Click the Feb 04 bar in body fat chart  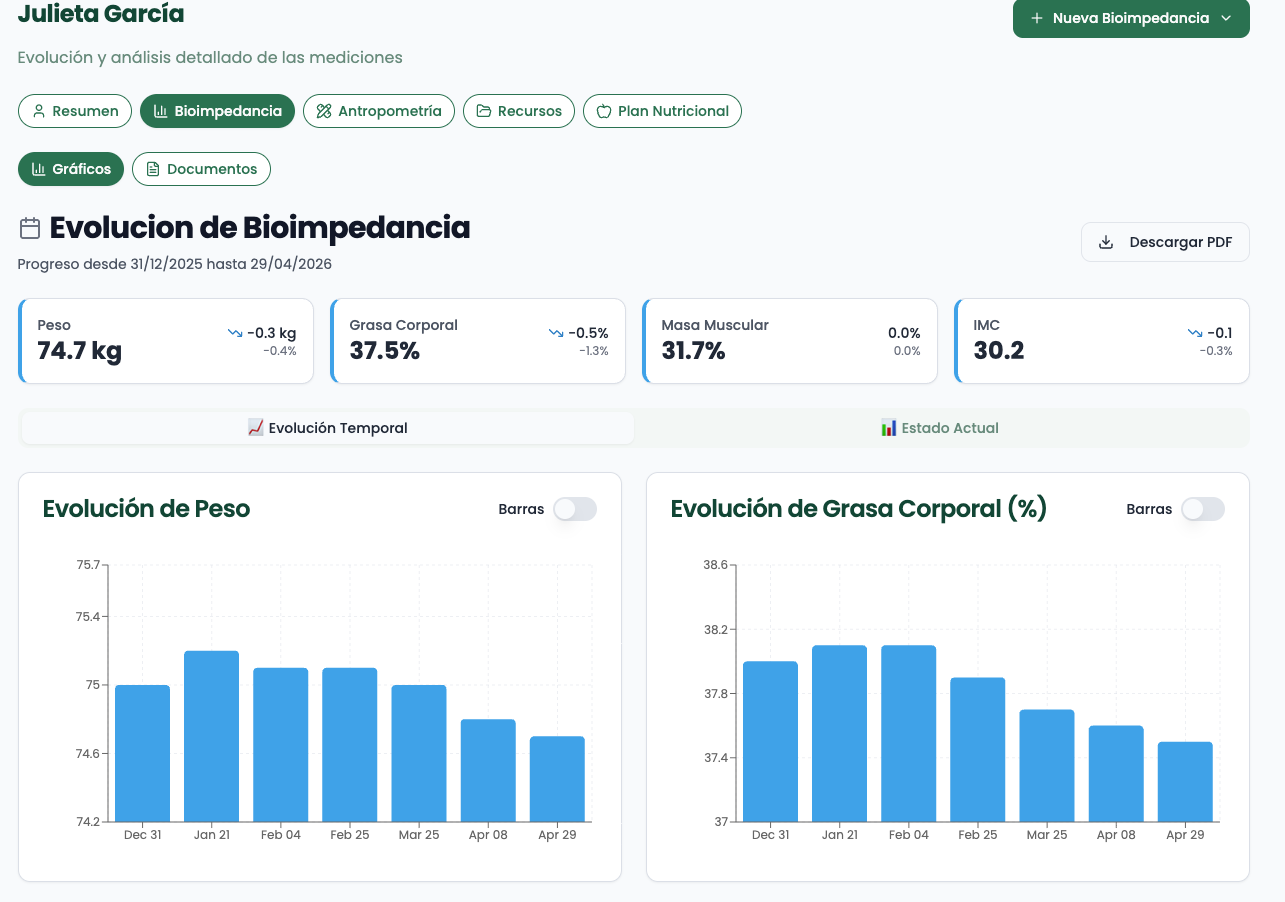pyautogui.click(x=908, y=734)
